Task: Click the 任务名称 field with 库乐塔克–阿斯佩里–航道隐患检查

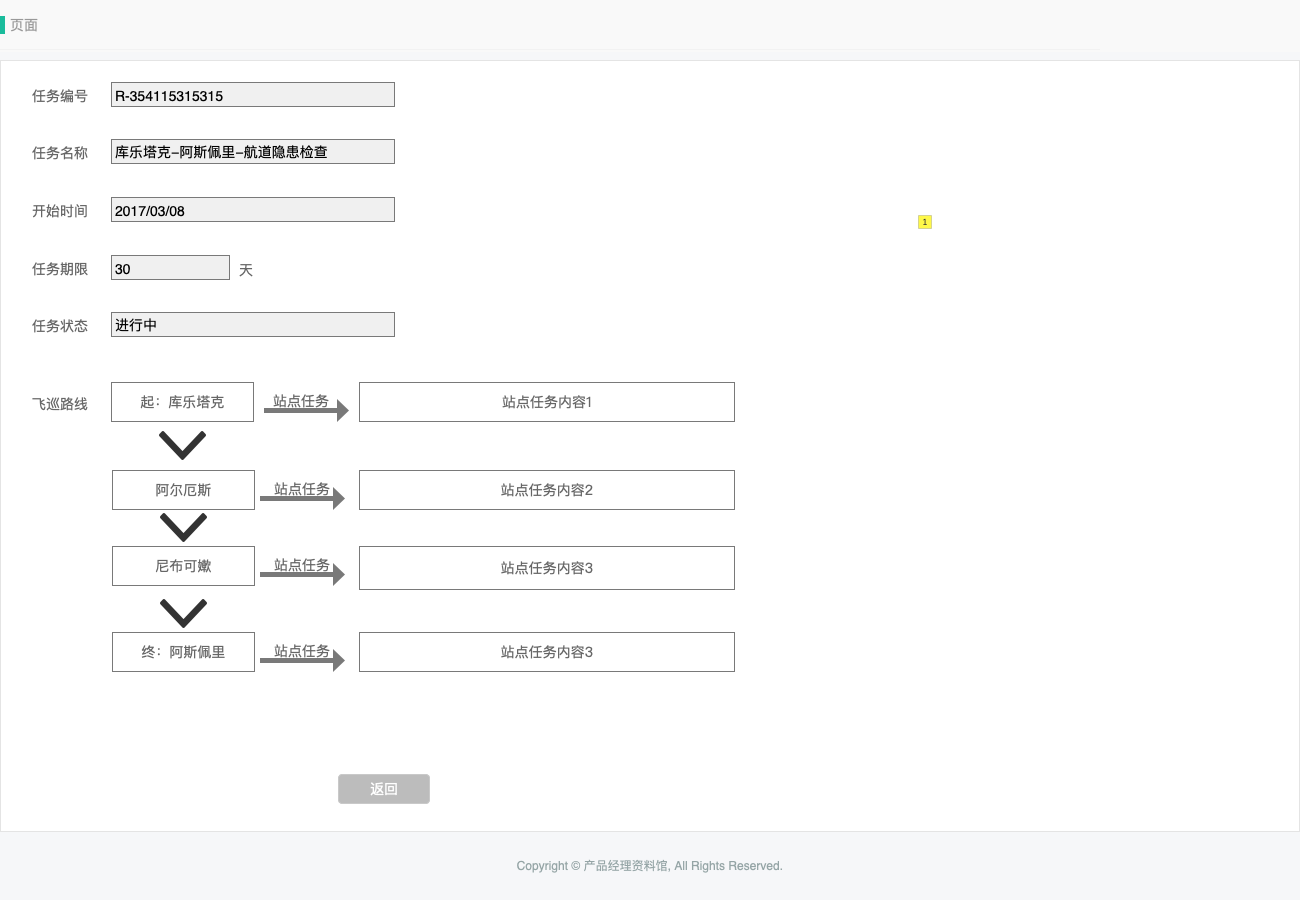Action: click(x=253, y=152)
